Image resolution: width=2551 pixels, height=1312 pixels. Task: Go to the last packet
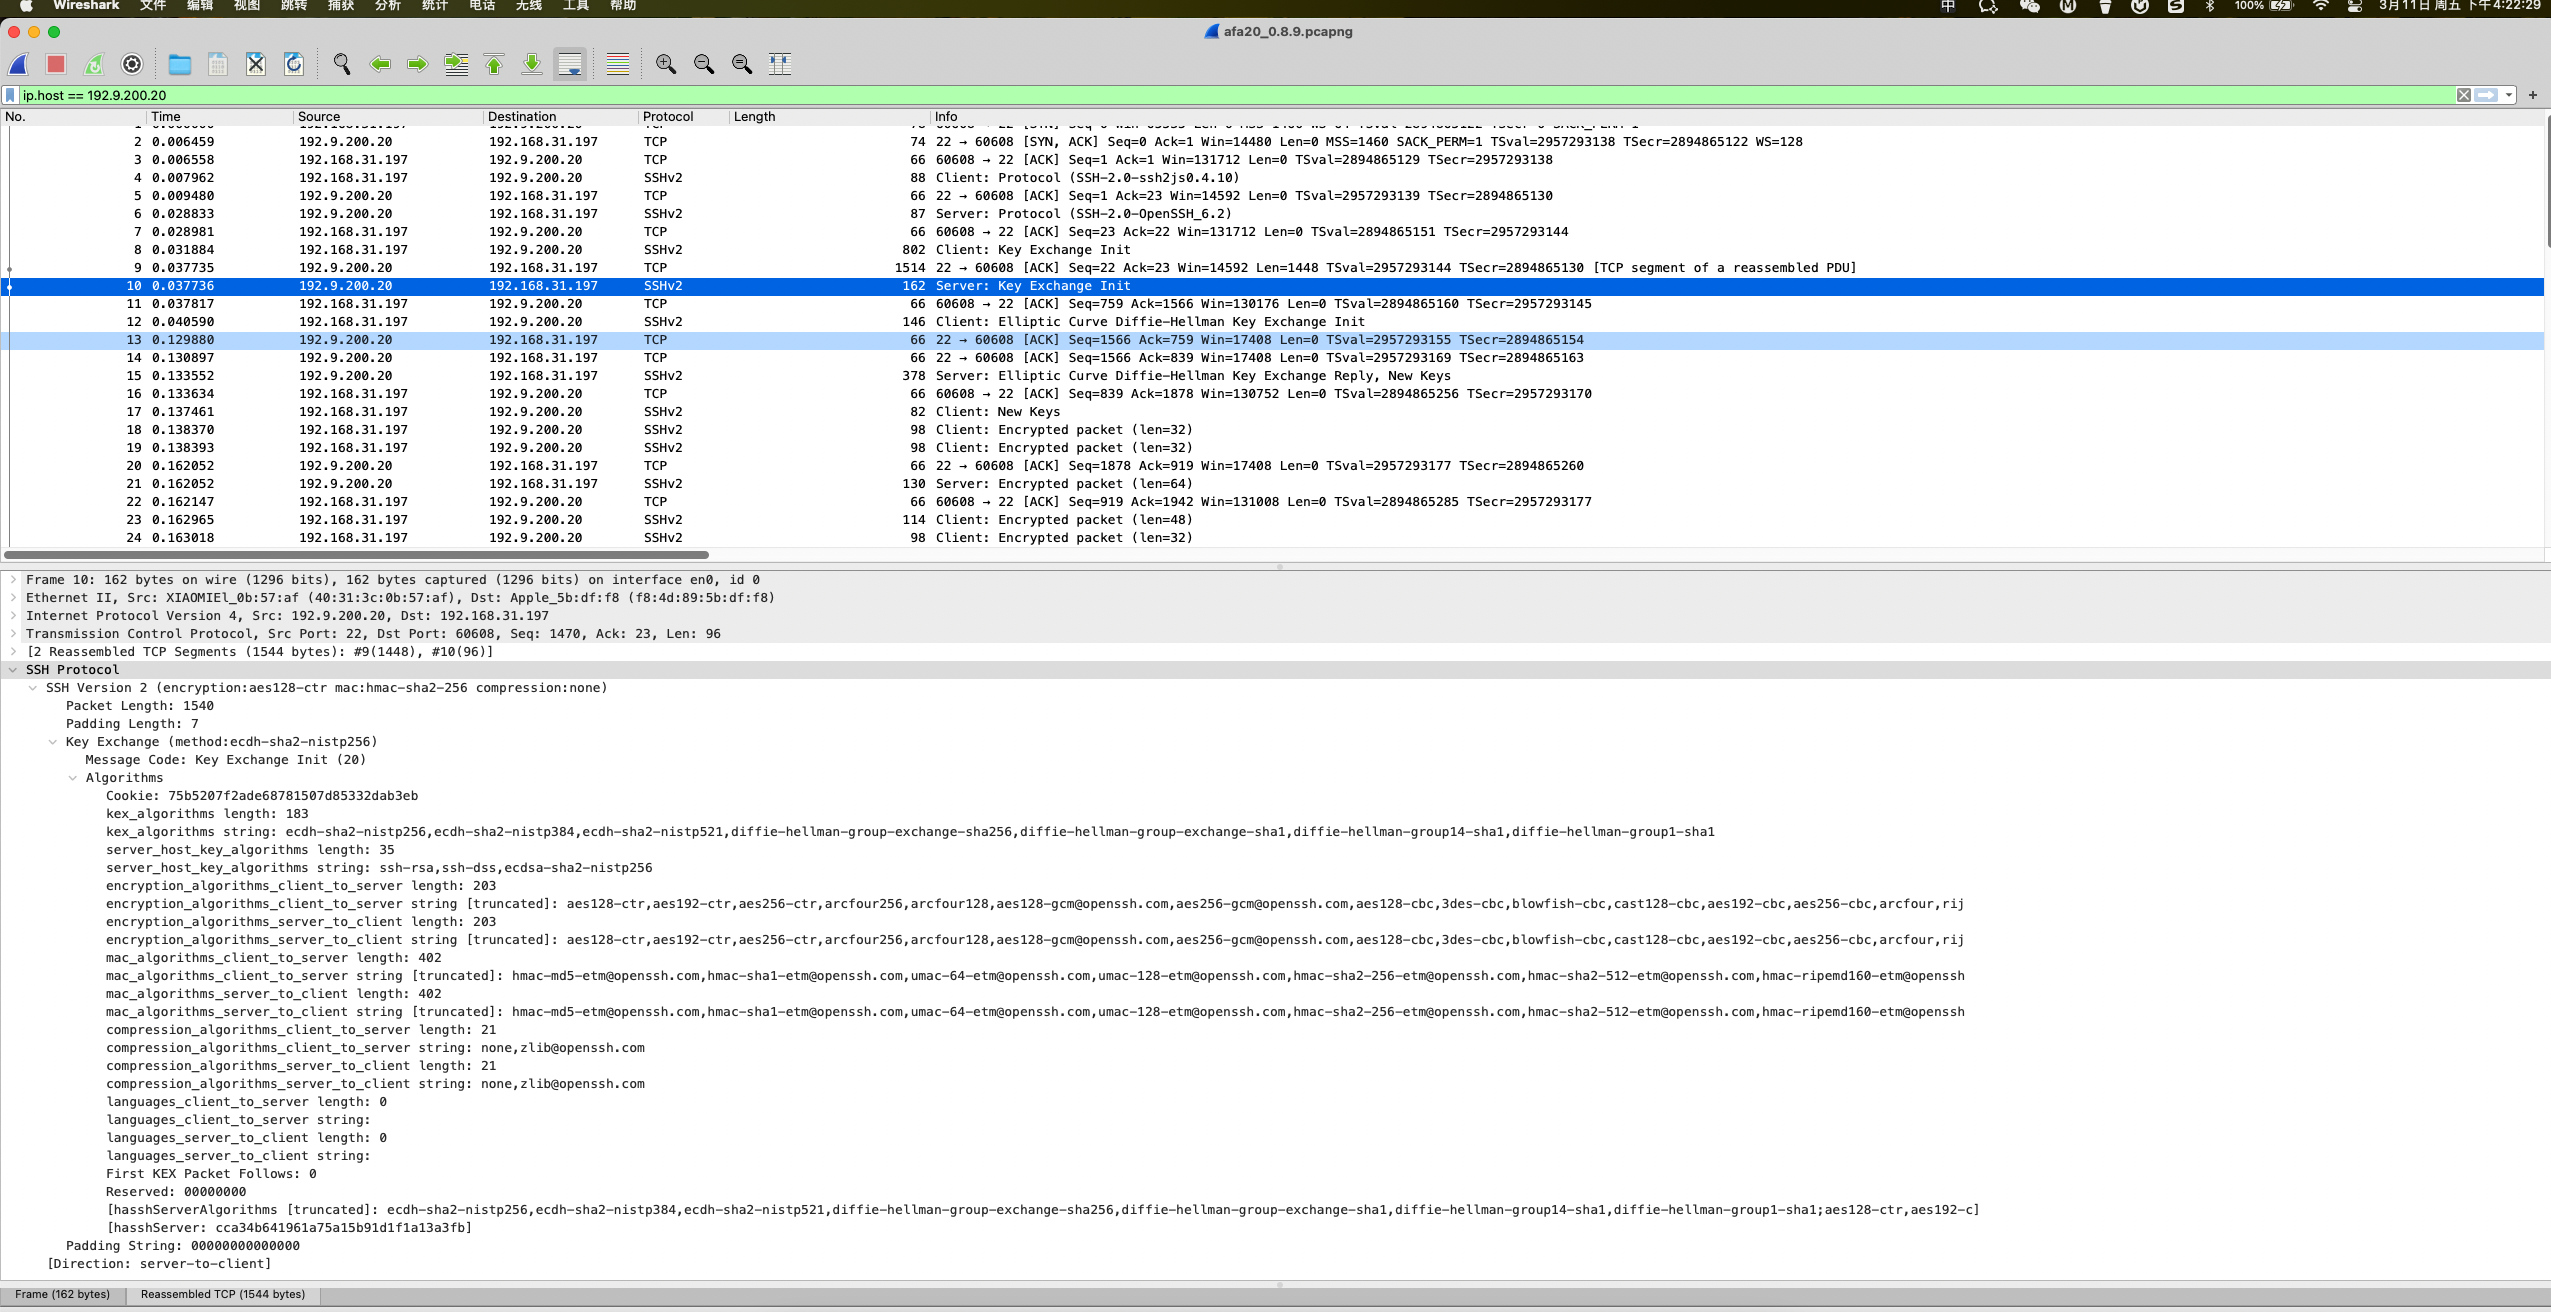point(532,63)
